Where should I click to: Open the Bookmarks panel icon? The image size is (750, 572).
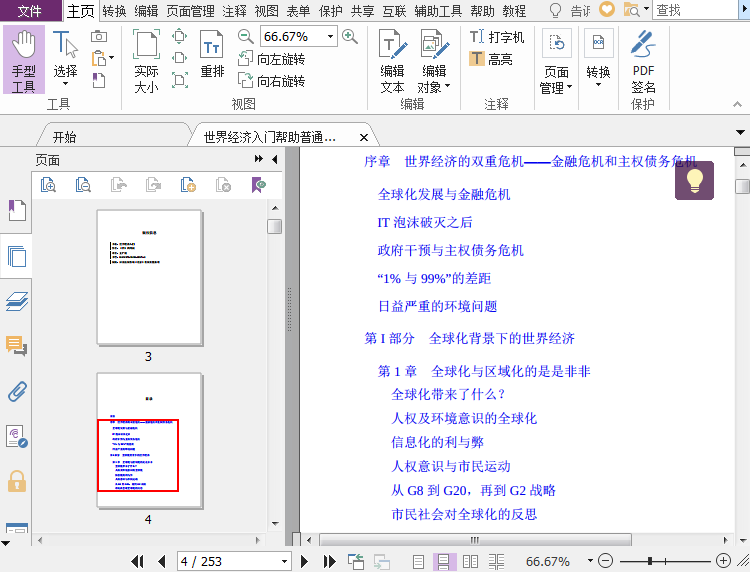tap(17, 210)
